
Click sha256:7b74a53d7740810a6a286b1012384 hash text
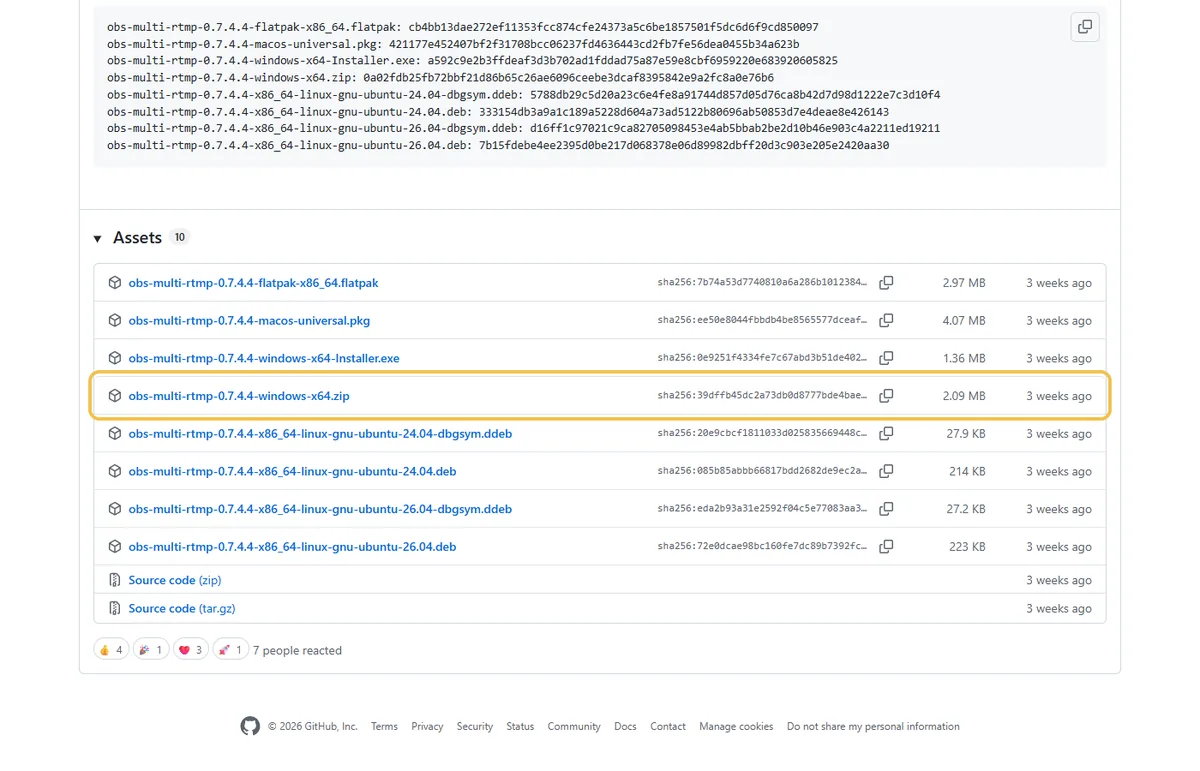coord(762,283)
